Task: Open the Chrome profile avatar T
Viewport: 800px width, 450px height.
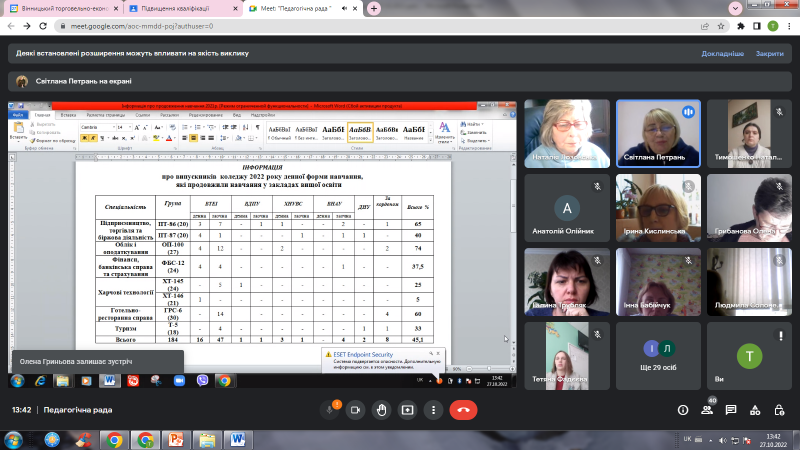Action: click(773, 26)
